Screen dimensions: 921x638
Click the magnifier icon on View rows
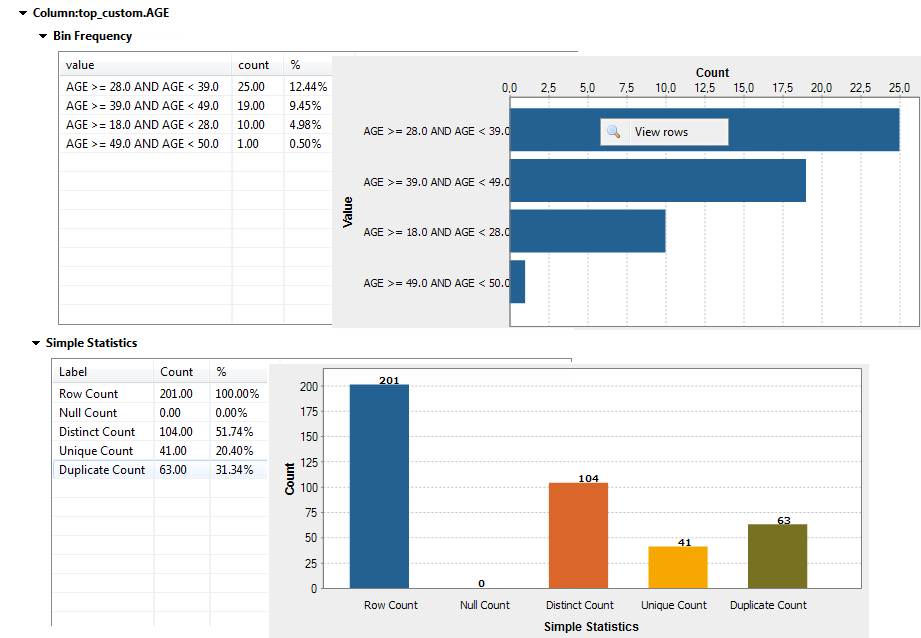[x=615, y=130]
